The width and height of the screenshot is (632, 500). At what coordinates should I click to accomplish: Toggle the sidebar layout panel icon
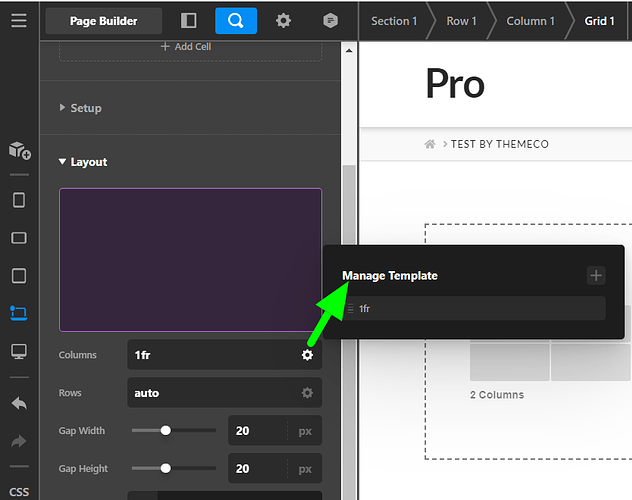[188, 21]
